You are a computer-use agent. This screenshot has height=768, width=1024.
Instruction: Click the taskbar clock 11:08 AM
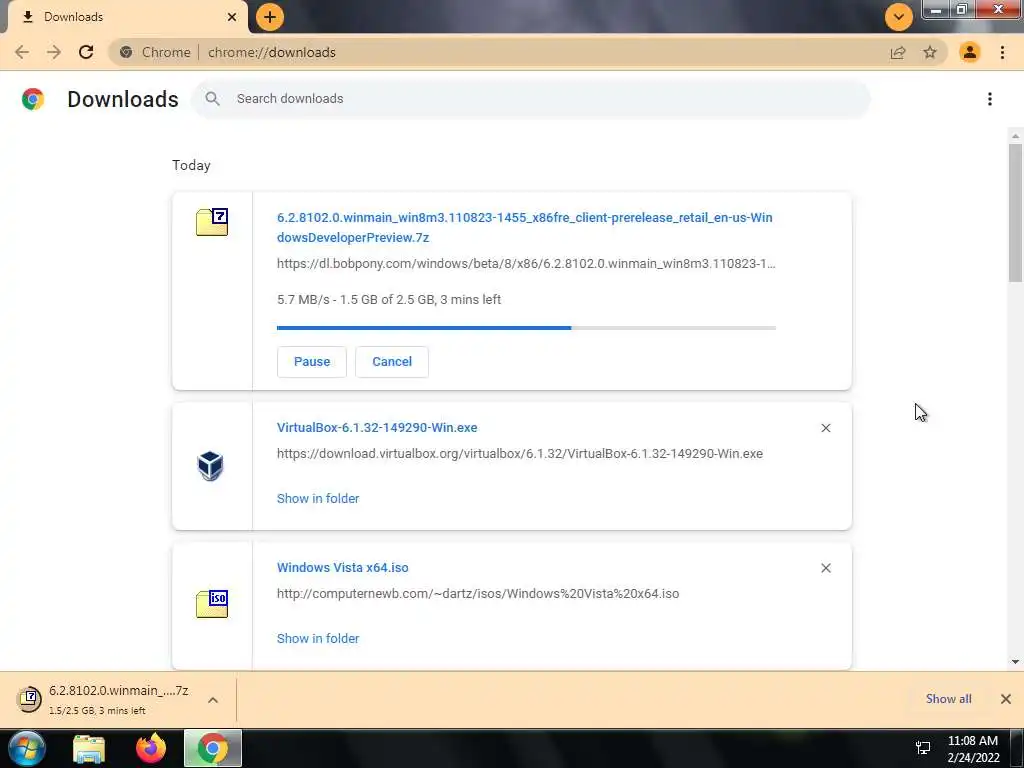pos(972,741)
